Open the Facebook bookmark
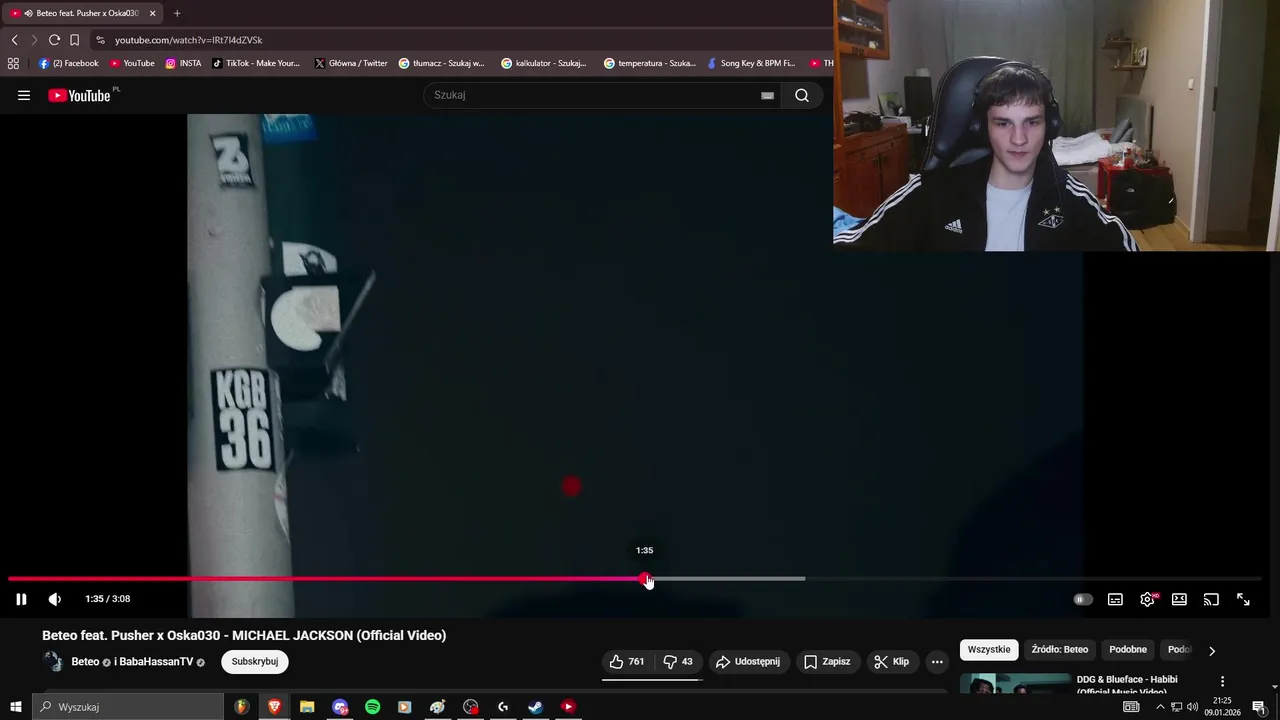Viewport: 1280px width, 720px height. tap(68, 63)
